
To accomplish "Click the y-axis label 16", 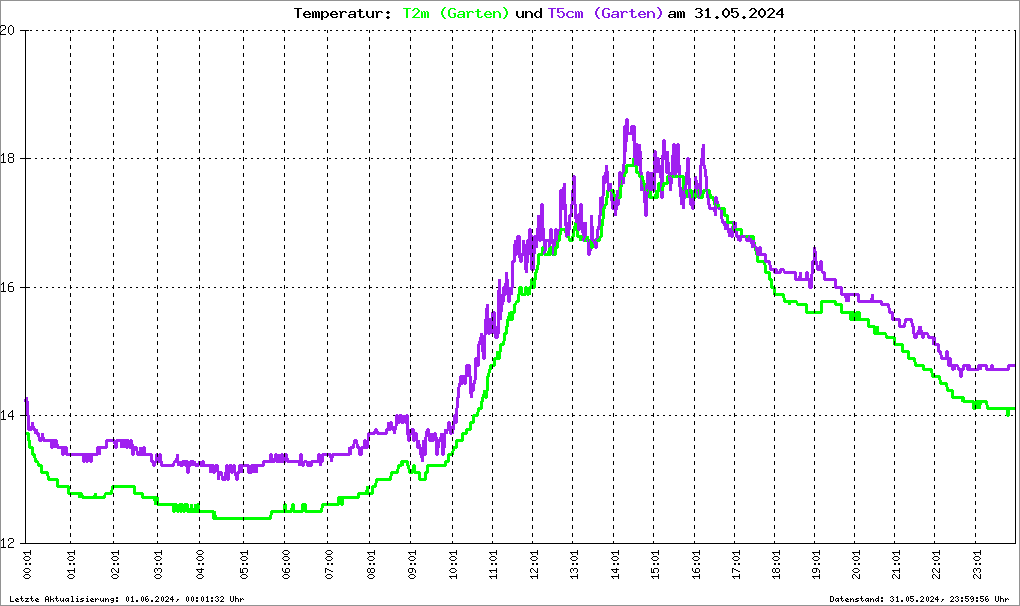I will [7, 287].
